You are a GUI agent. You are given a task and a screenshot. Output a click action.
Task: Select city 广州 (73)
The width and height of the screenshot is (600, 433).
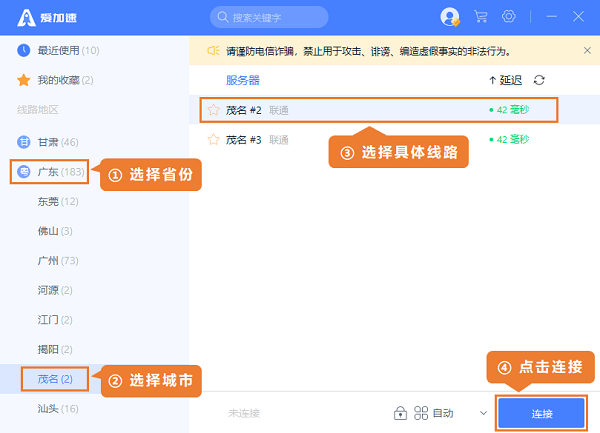point(58,261)
